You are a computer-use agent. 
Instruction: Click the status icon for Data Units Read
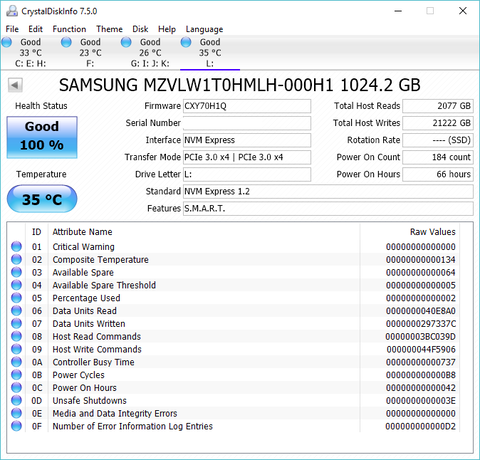[16, 311]
